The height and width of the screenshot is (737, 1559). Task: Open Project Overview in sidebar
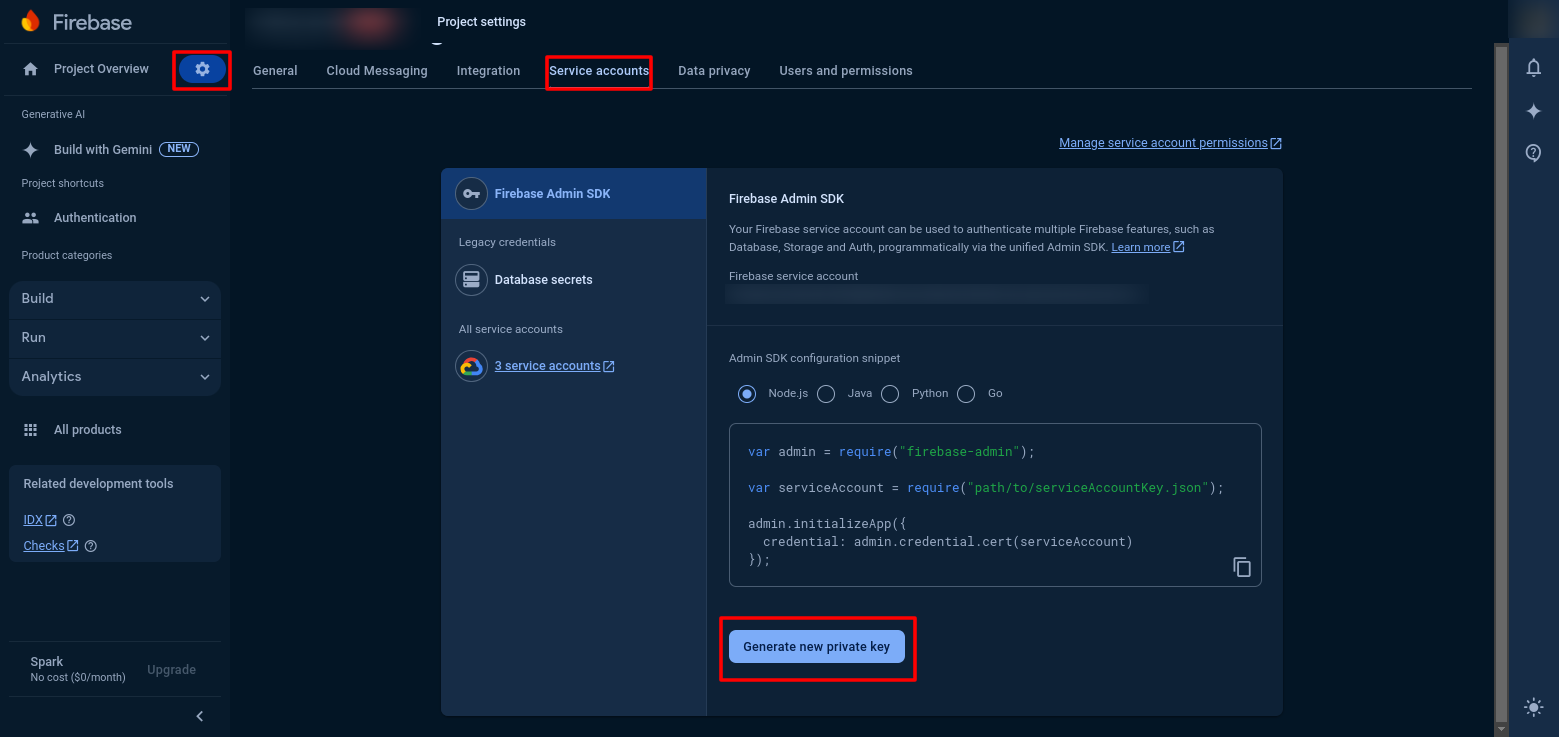point(101,69)
